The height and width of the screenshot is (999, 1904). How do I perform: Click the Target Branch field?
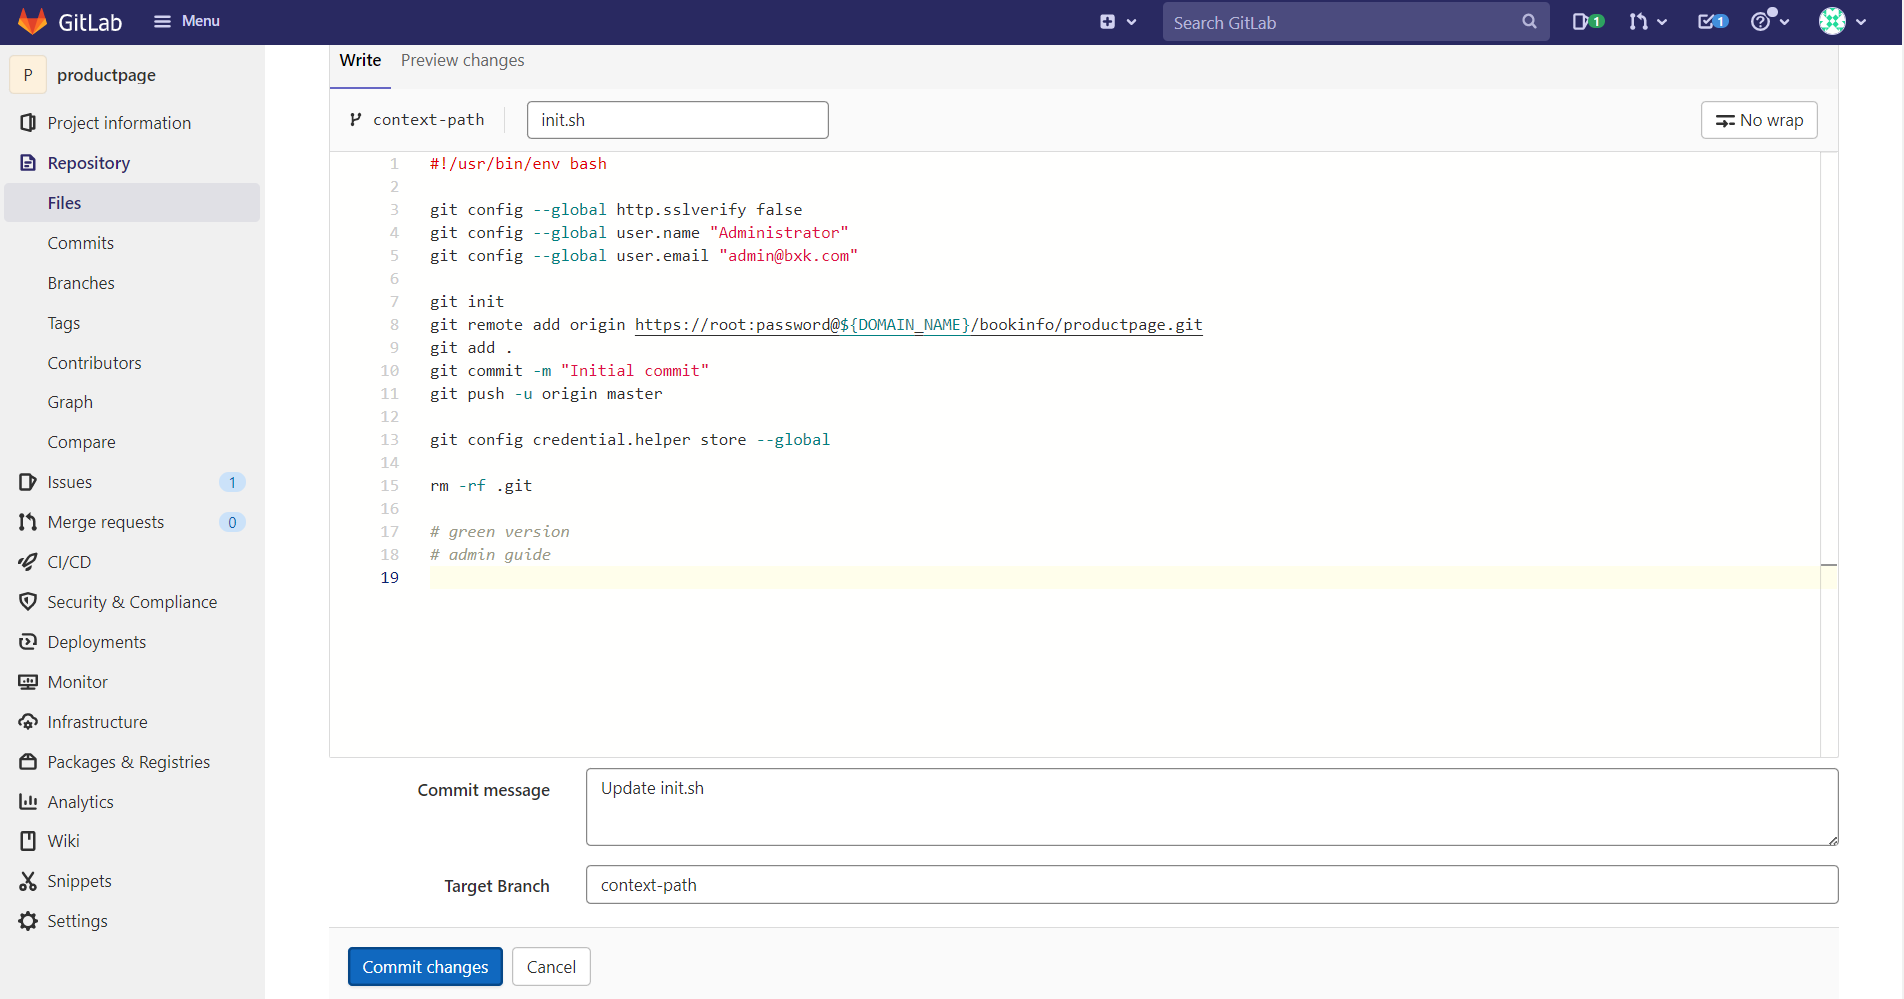tap(1212, 885)
